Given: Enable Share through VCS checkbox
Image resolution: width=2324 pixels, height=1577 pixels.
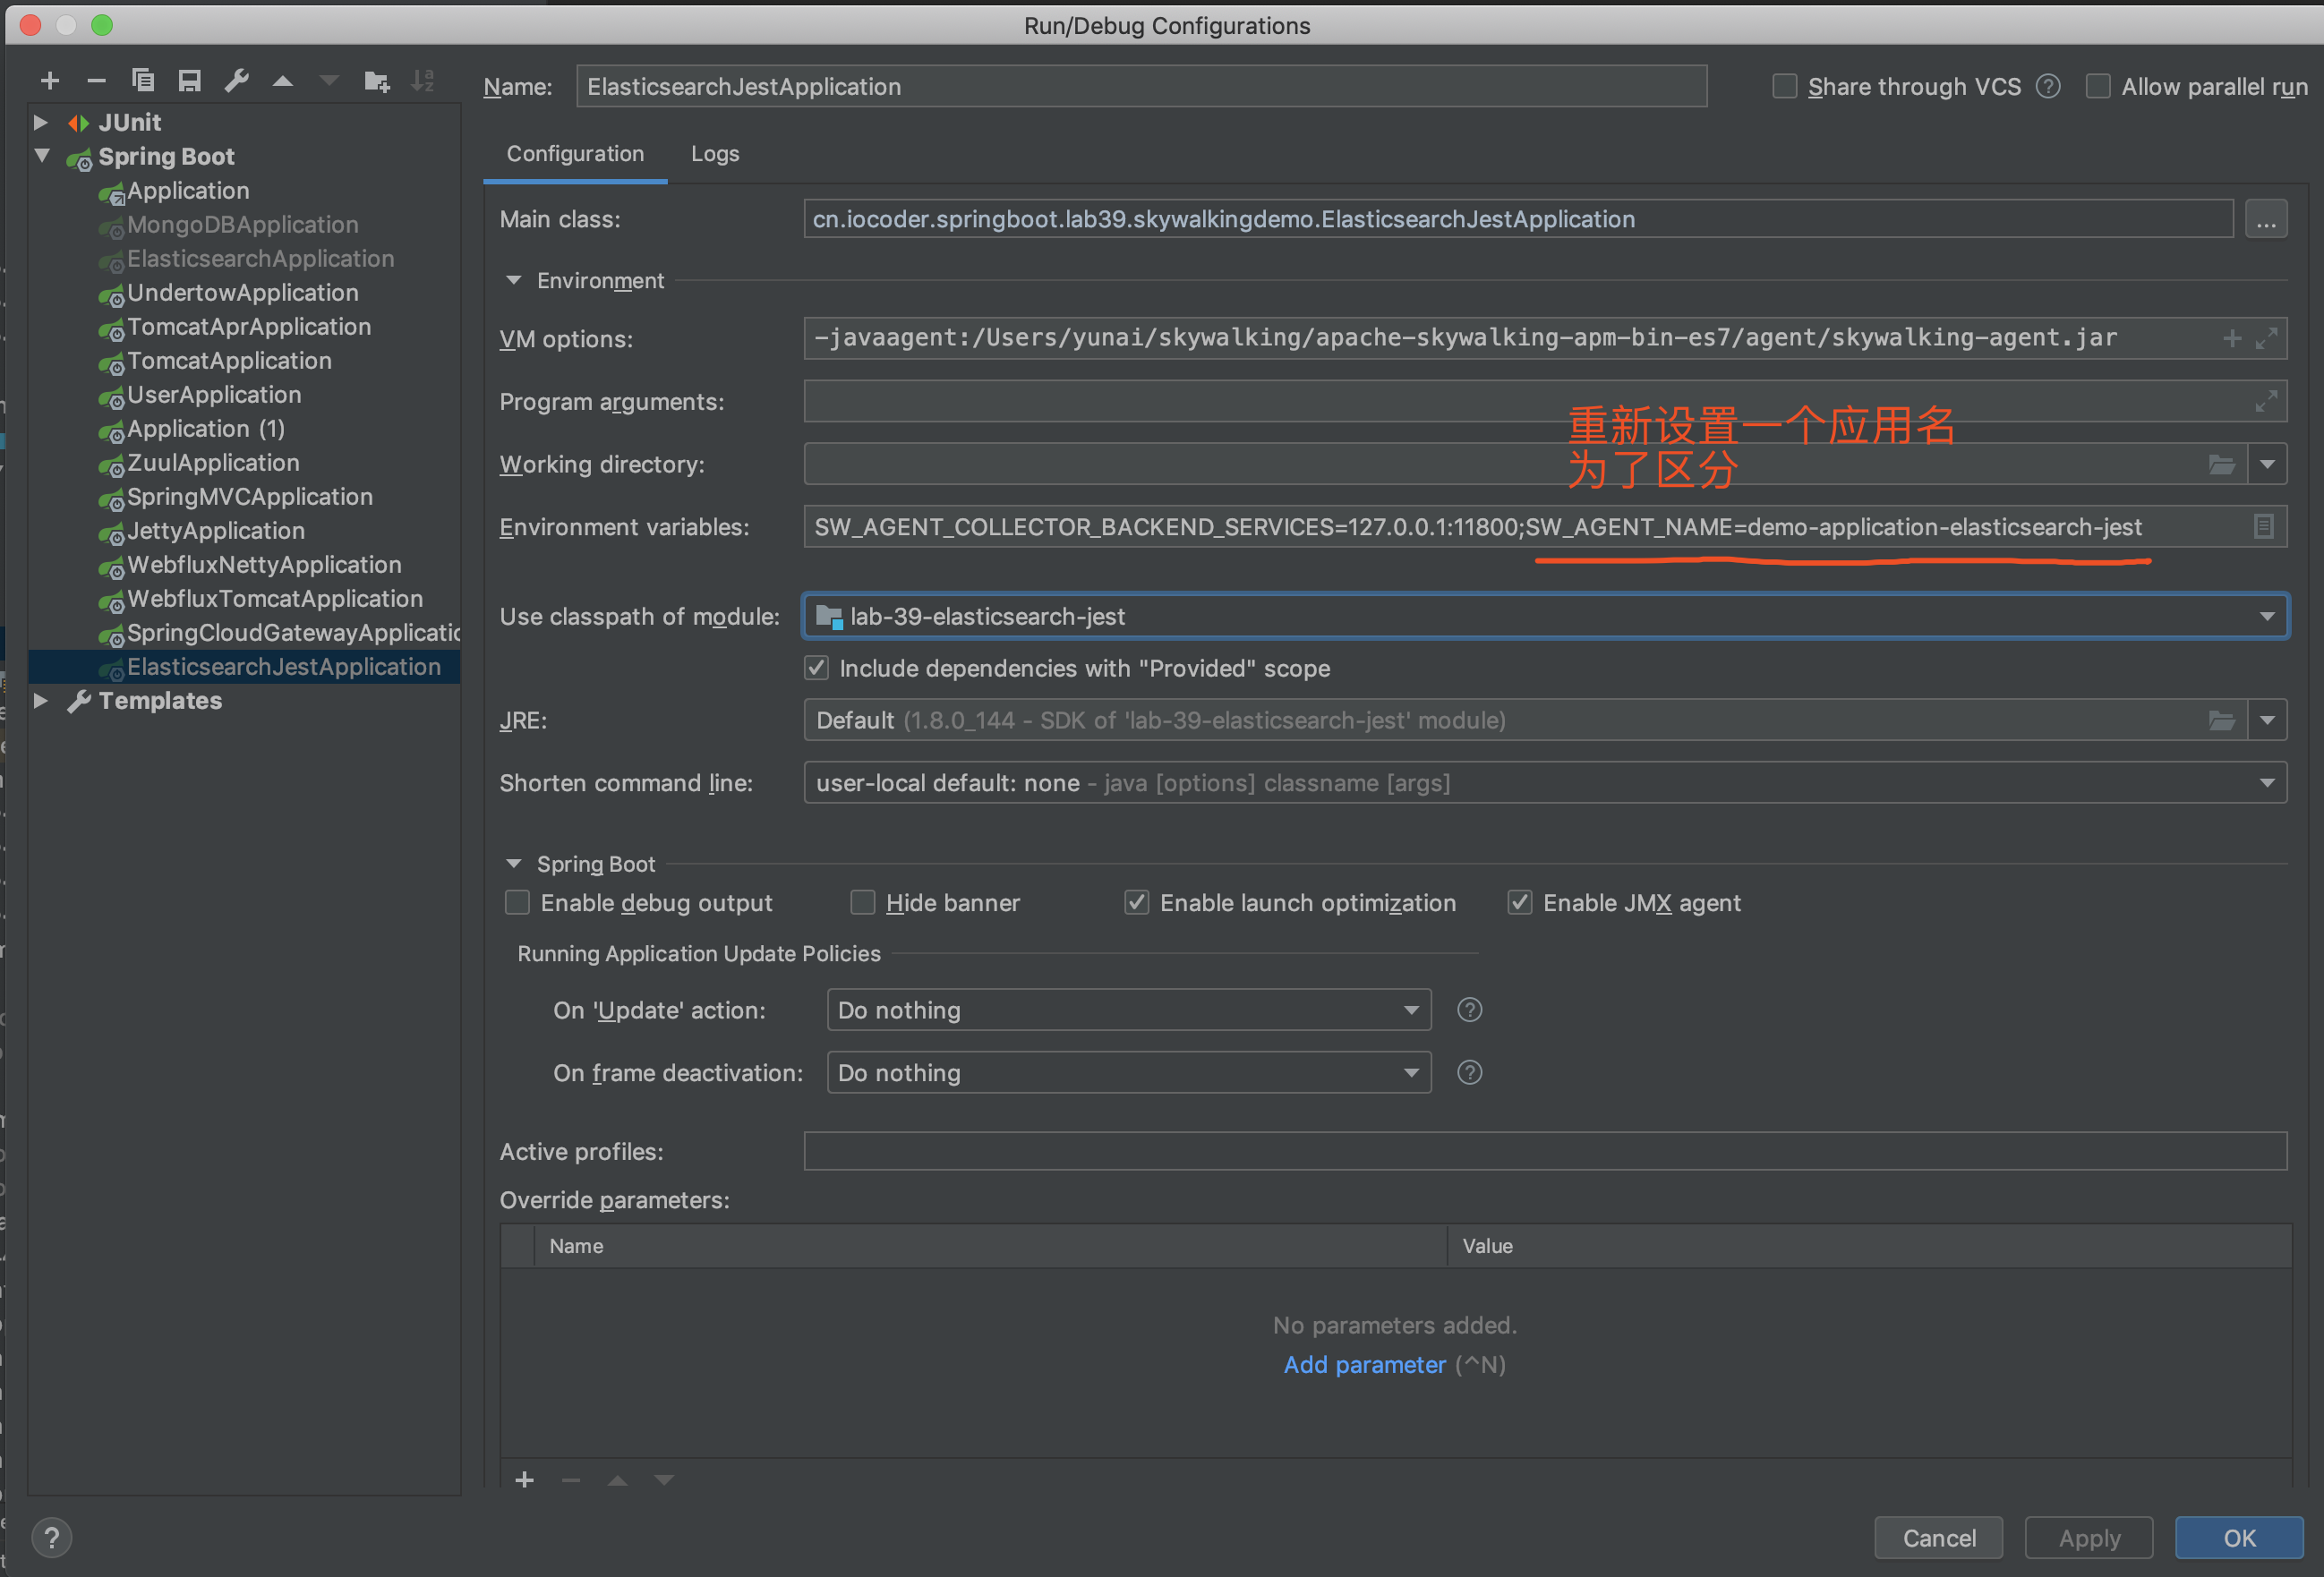Looking at the screenshot, I should pyautogui.click(x=1784, y=87).
